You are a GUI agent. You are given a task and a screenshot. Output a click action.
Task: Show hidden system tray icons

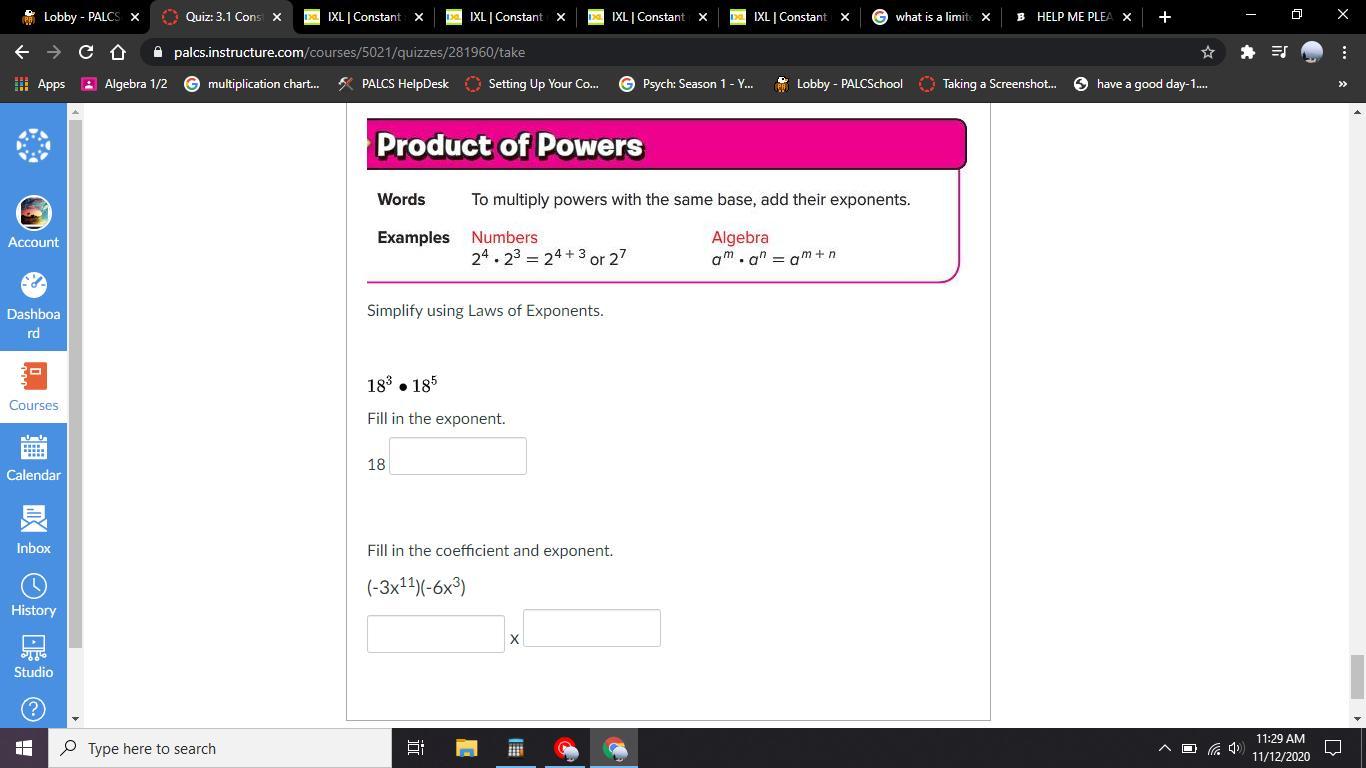[x=1164, y=748]
